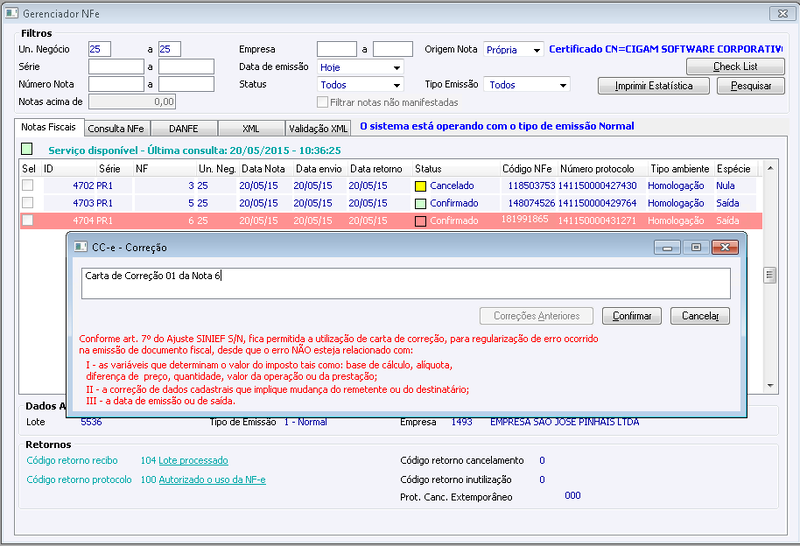Image resolution: width=800 pixels, height=546 pixels.
Task: Expand the Status filter dropdown
Action: (x=396, y=85)
